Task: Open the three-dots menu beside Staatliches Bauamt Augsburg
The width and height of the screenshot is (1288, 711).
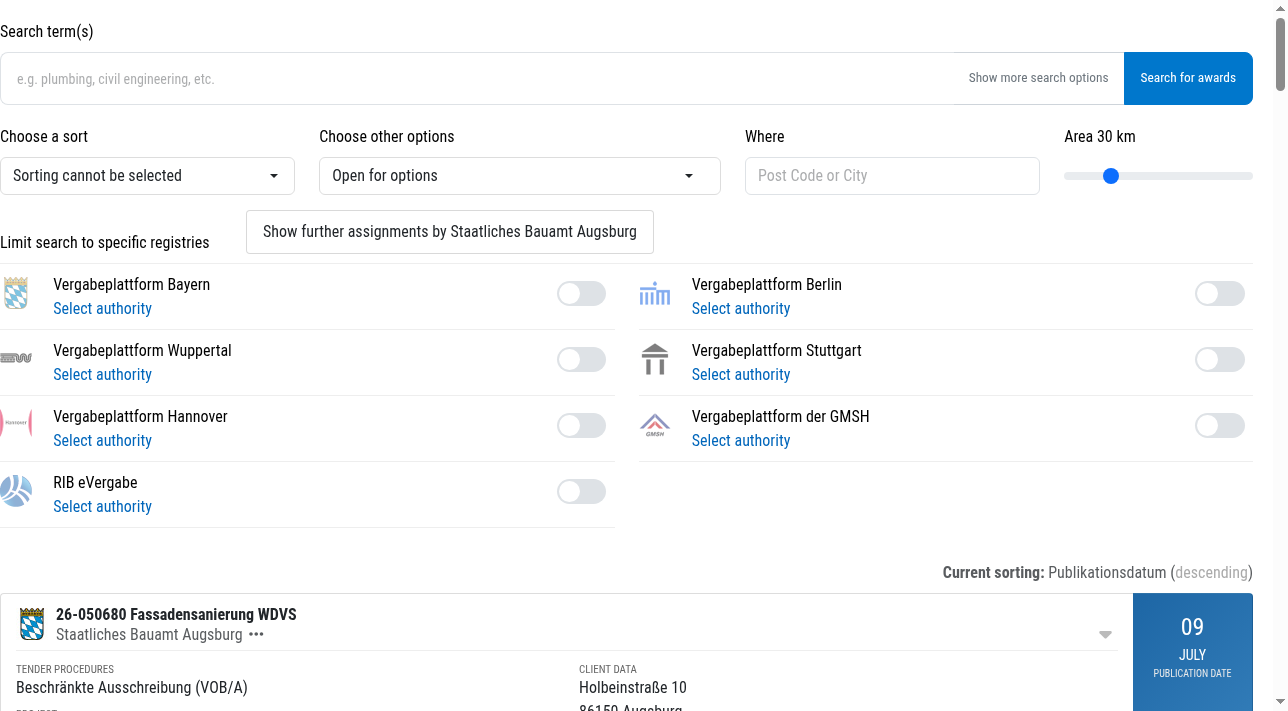Action: coord(257,635)
